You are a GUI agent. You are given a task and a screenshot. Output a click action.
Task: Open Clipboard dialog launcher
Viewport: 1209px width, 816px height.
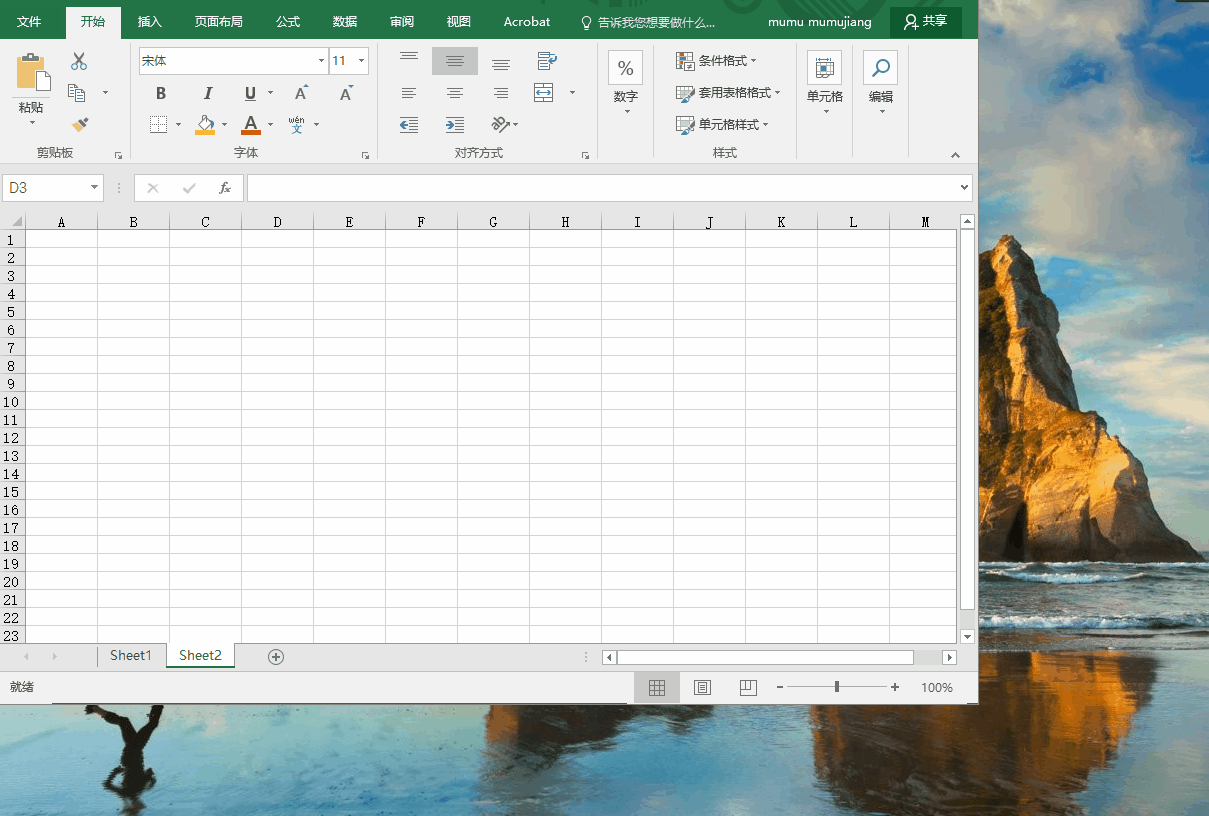click(118, 155)
